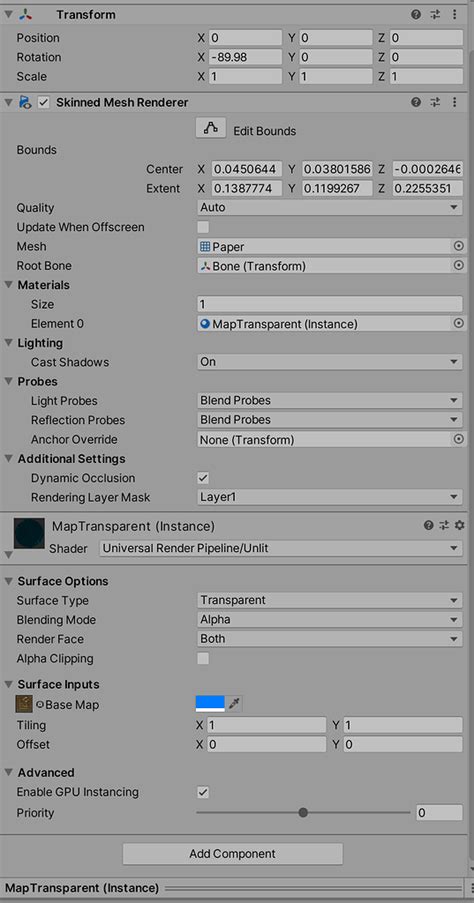
Task: Open the Shader dropdown
Action: pyautogui.click(x=280, y=548)
